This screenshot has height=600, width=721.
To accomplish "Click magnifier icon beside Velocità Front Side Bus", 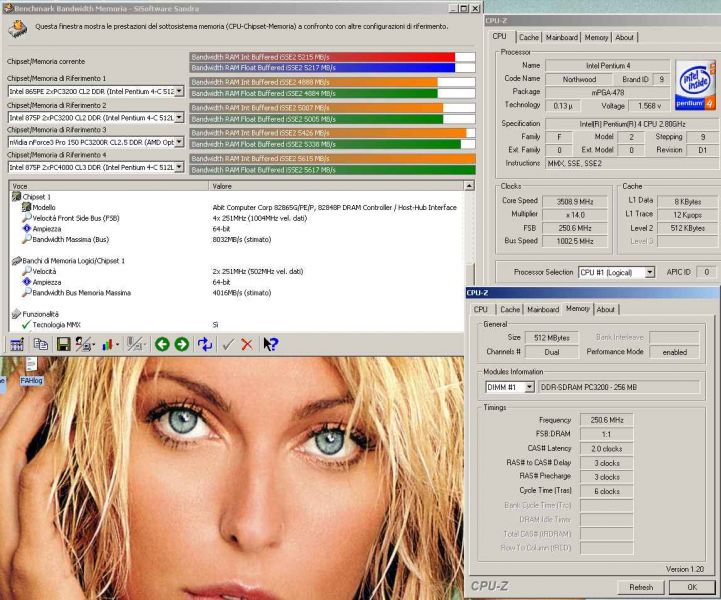I will [x=27, y=217].
